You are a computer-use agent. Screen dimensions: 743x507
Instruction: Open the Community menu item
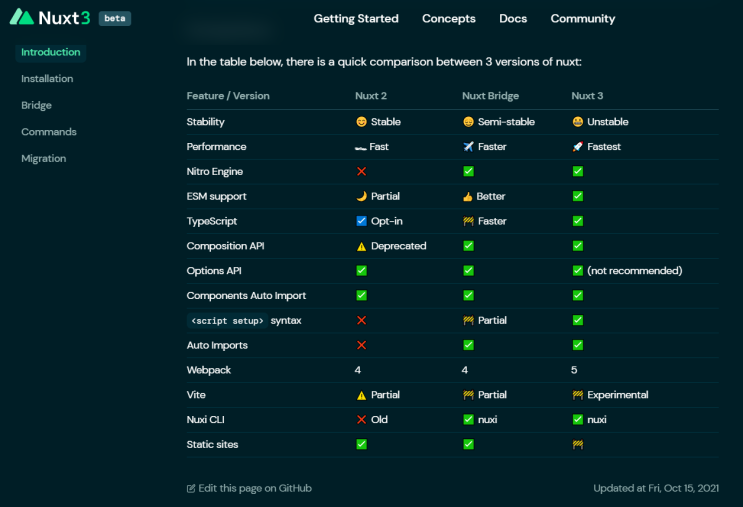(583, 18)
